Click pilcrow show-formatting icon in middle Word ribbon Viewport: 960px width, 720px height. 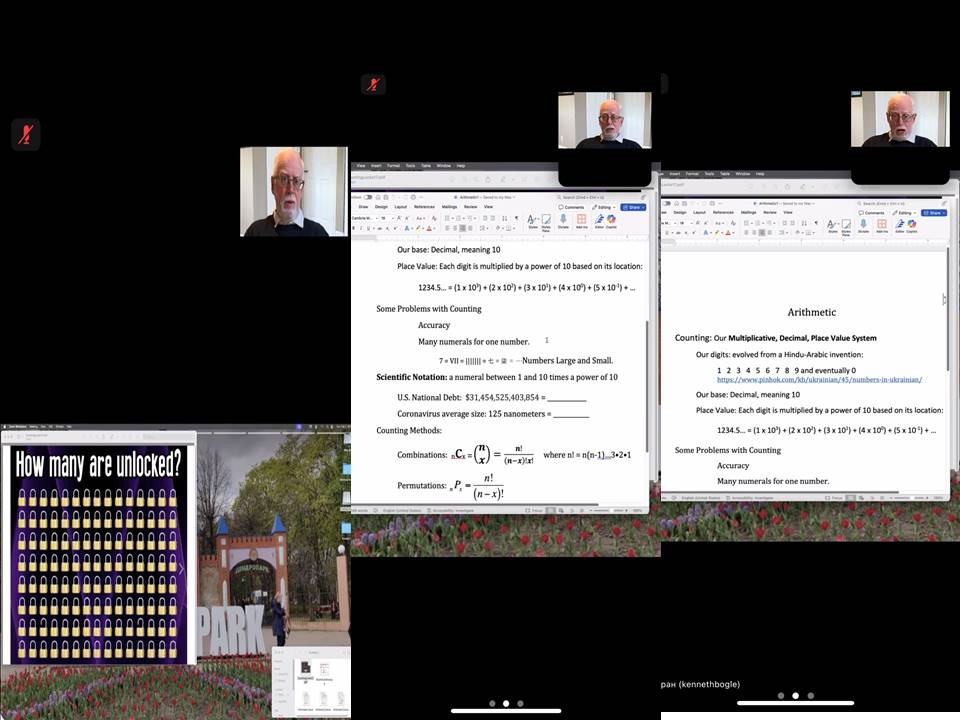pos(516,217)
